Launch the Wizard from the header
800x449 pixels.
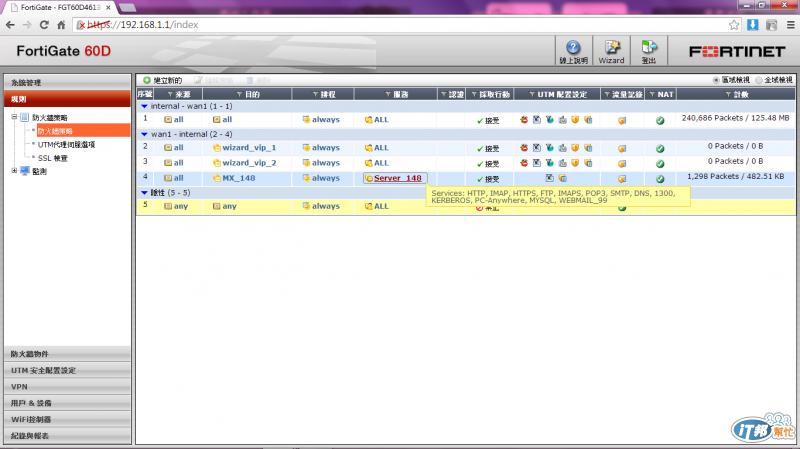[x=611, y=51]
